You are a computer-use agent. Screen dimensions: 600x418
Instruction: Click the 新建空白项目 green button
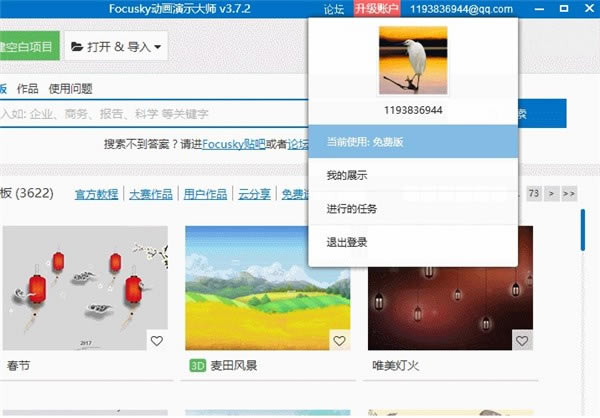pos(29,46)
